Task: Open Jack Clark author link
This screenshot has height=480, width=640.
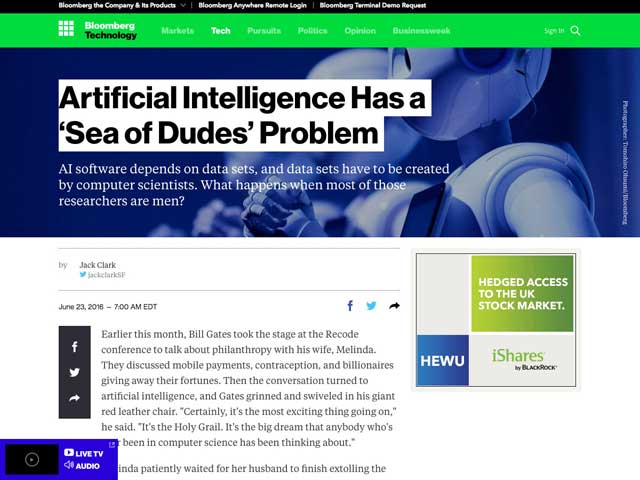Action: 97,265
